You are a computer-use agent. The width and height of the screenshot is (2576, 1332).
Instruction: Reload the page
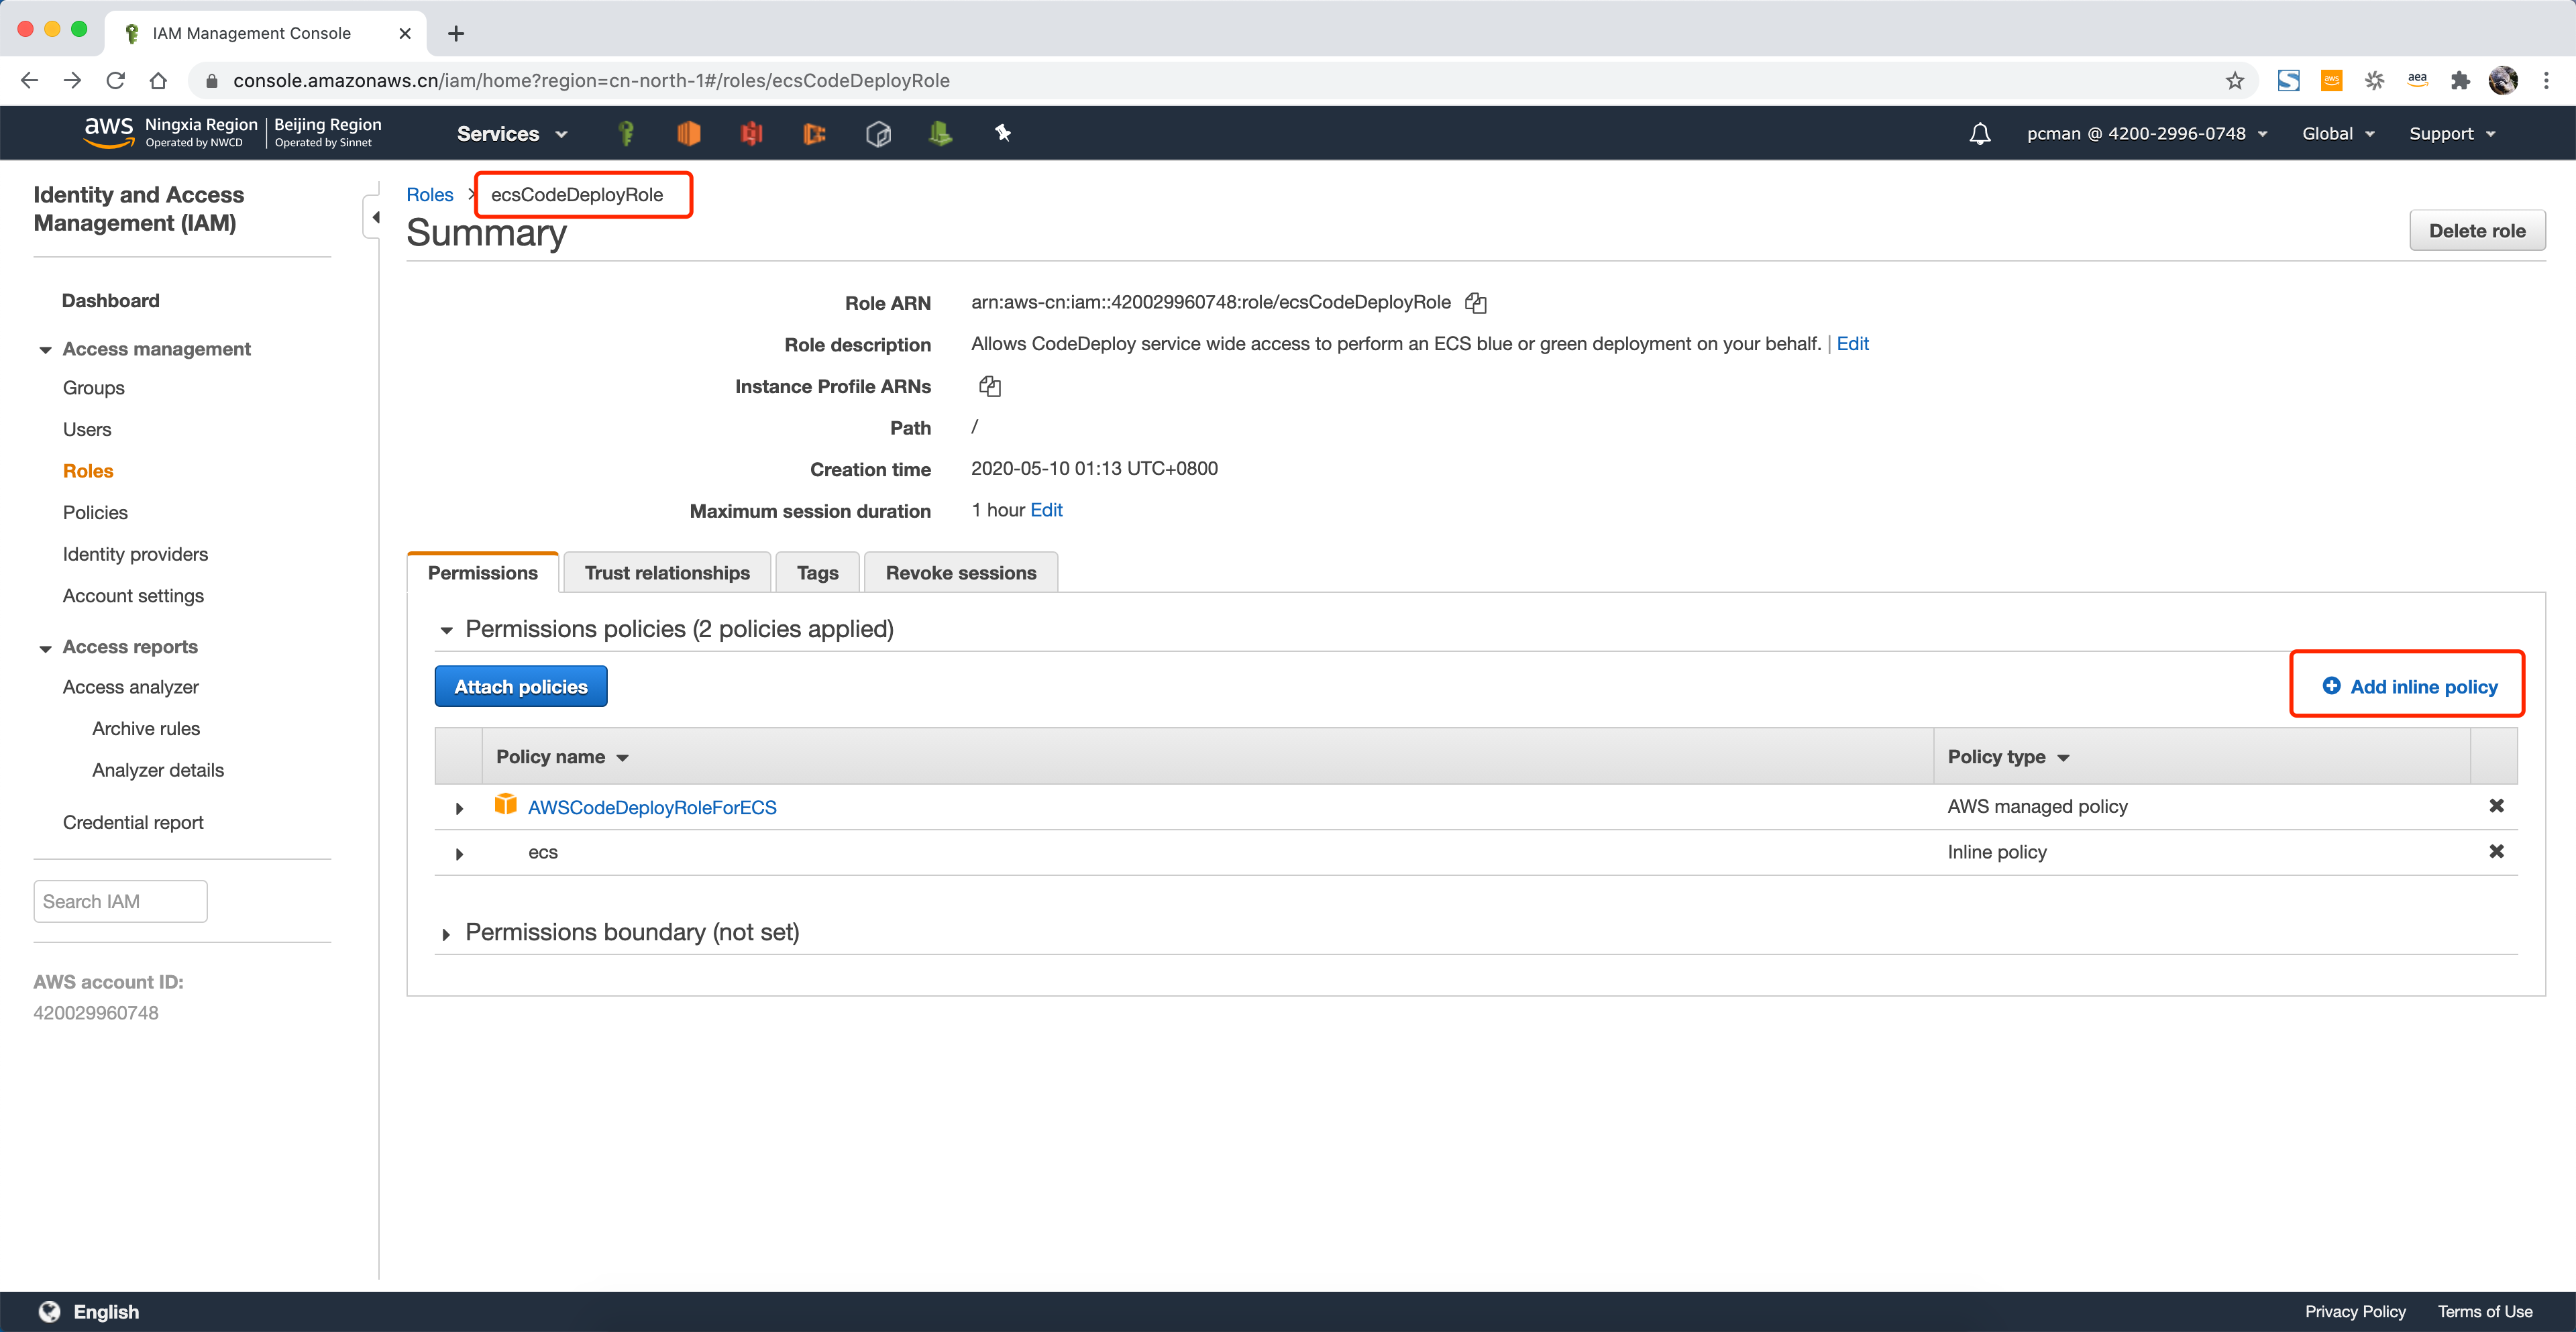tap(115, 81)
